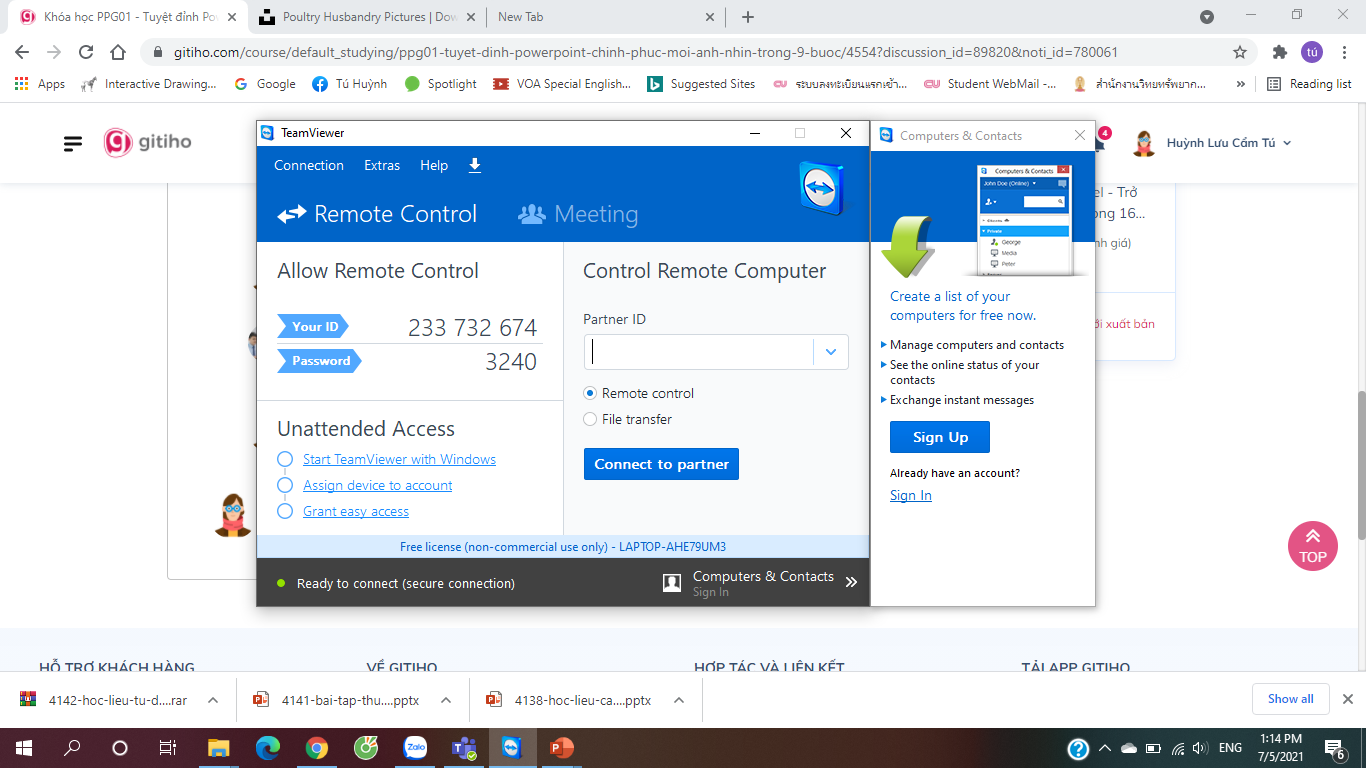Expand options for 4142-hoc-lieu rar download
This screenshot has height=768, width=1366.
[x=212, y=700]
